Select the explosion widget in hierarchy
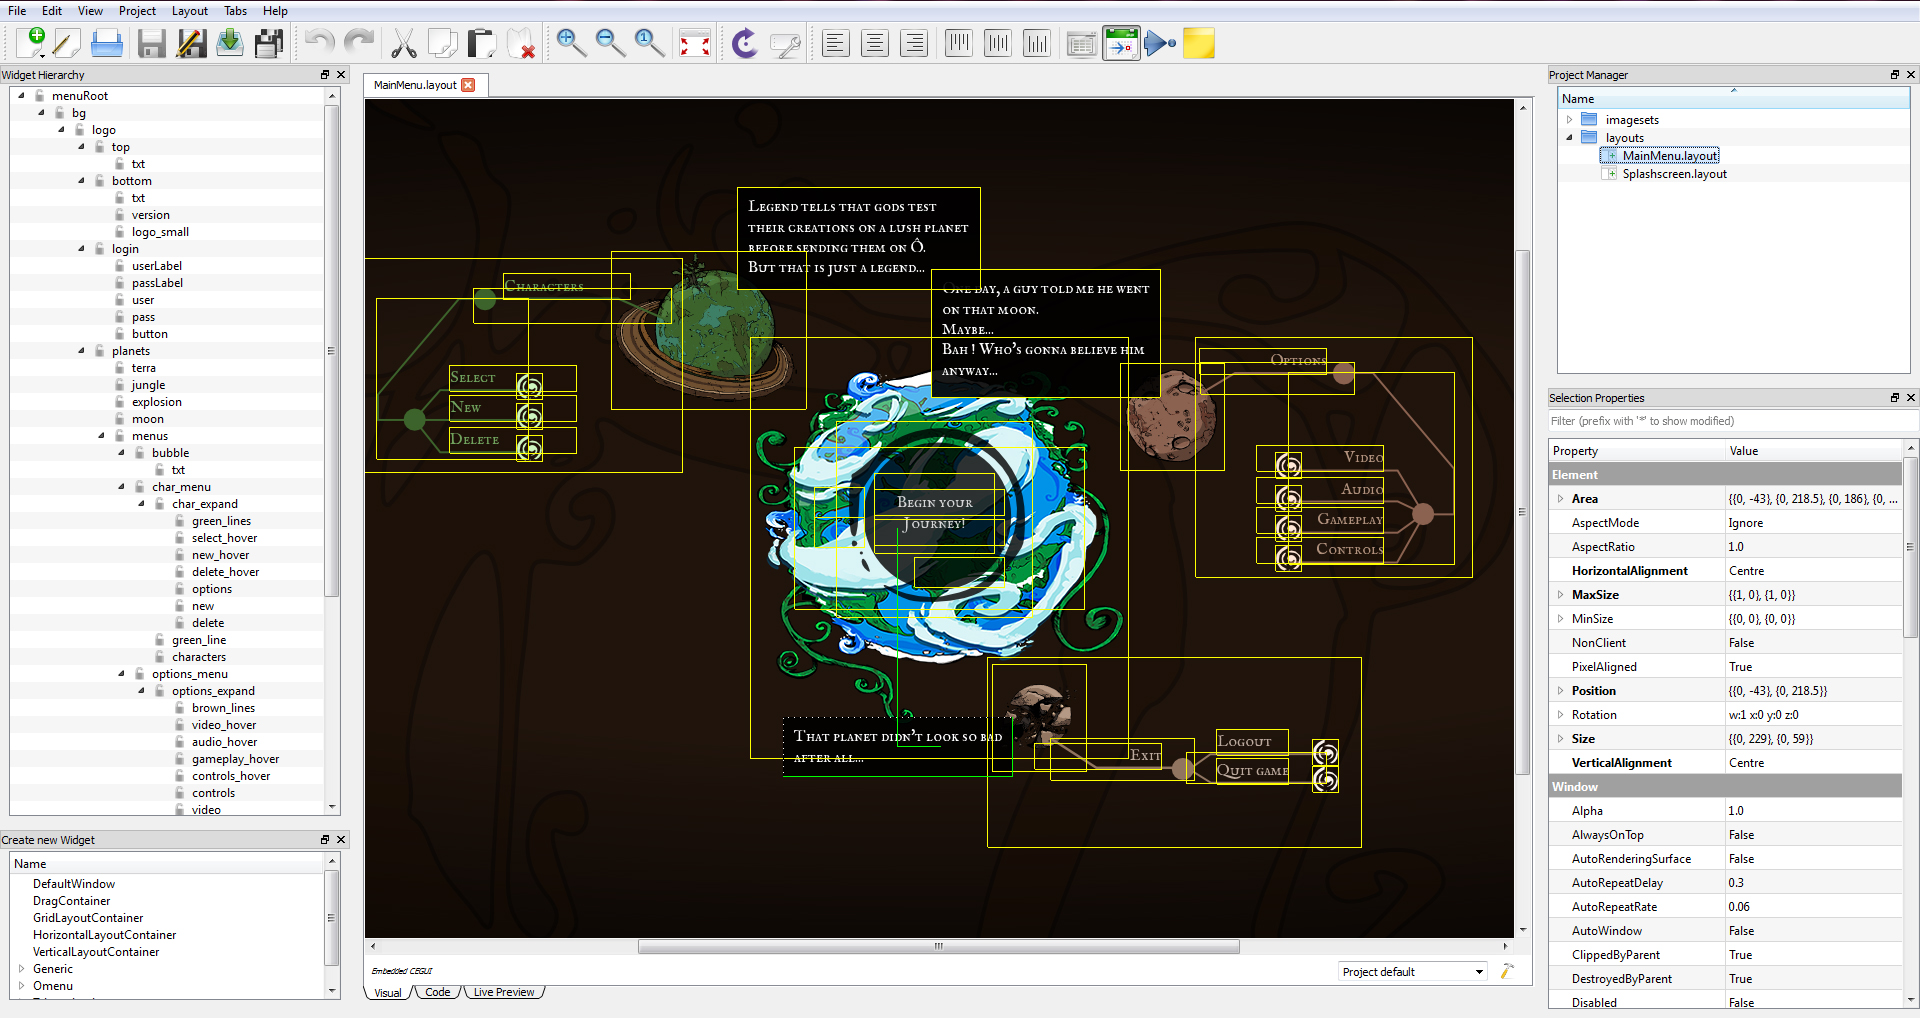The image size is (1920, 1018). pyautogui.click(x=156, y=402)
